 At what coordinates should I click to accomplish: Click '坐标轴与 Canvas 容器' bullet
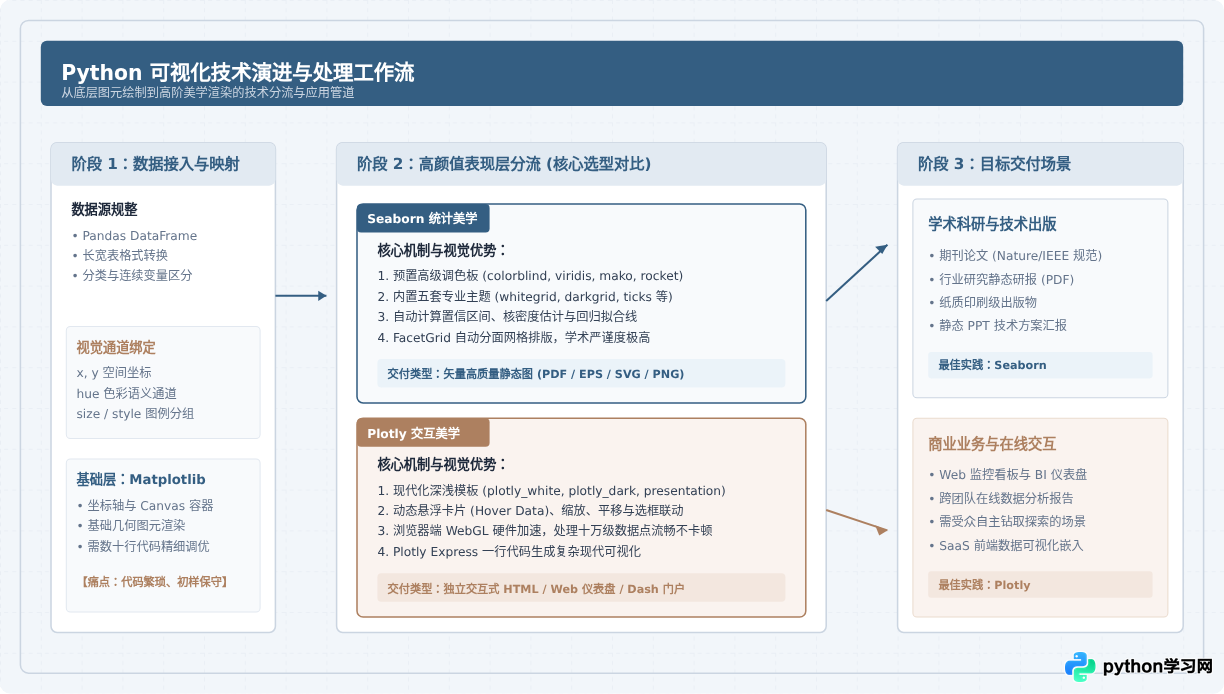145,505
